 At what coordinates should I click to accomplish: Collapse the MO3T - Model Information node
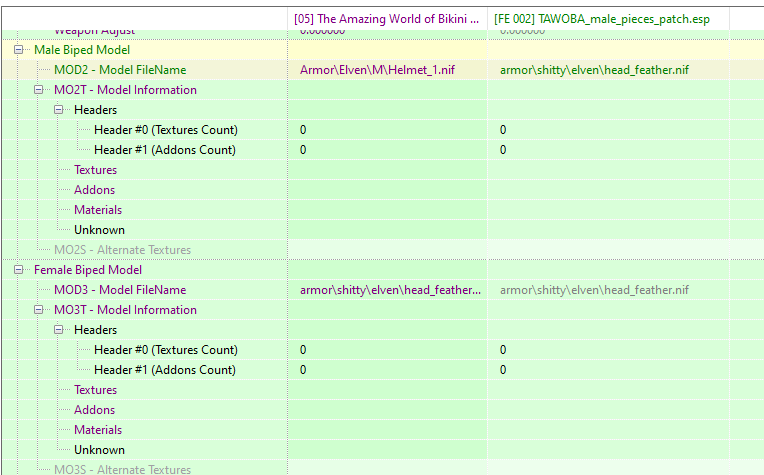point(38,310)
